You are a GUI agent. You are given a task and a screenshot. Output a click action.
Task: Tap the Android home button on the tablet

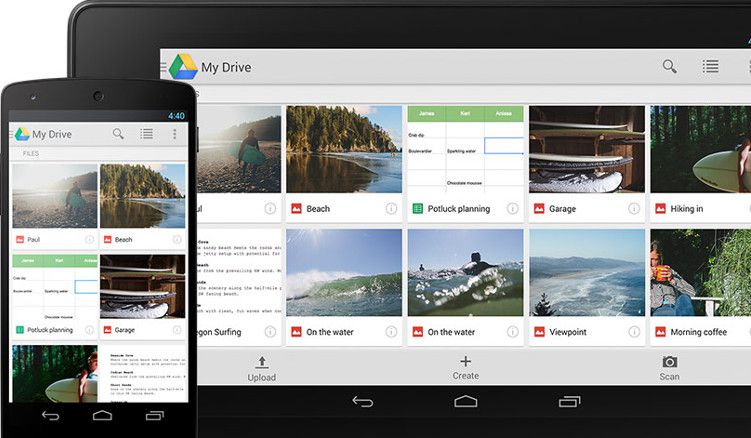466,401
